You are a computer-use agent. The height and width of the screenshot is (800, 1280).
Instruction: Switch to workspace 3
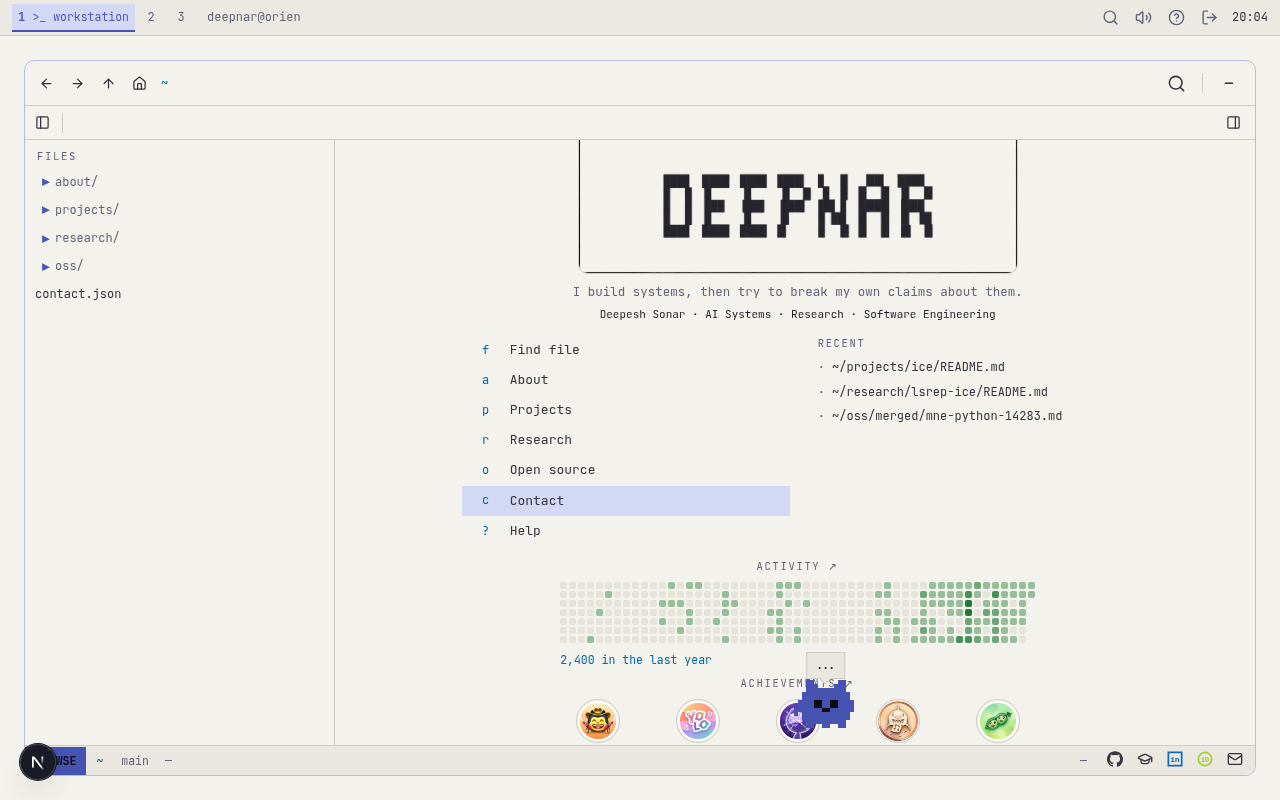point(181,17)
